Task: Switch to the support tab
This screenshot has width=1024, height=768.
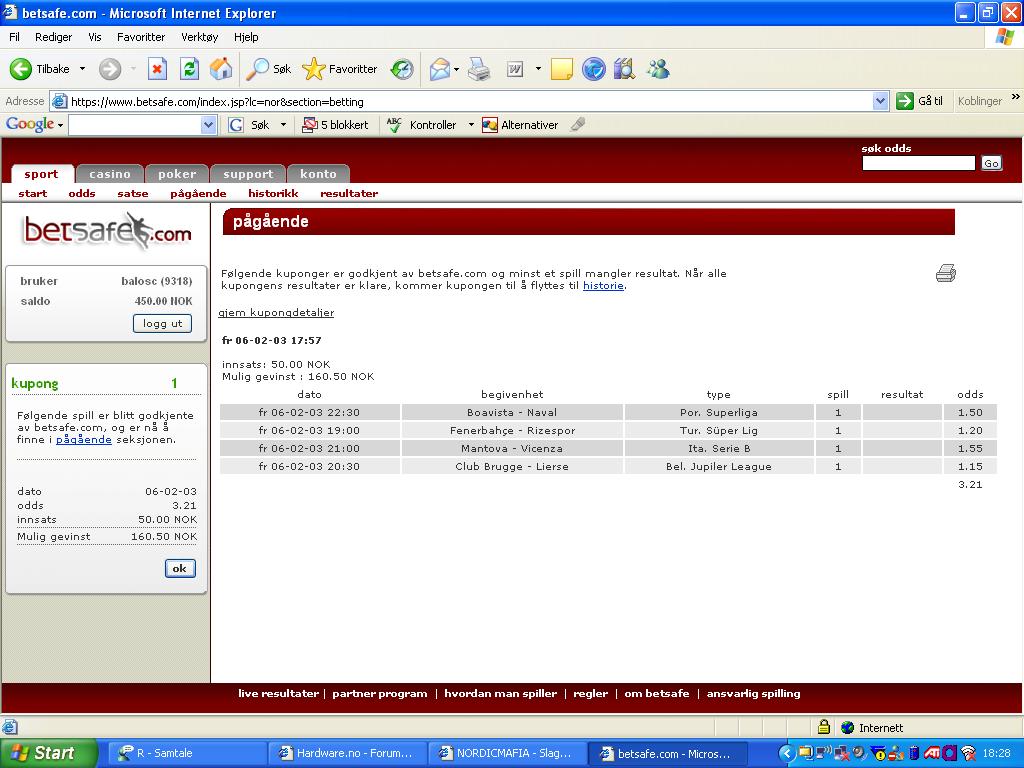Action: (x=248, y=174)
